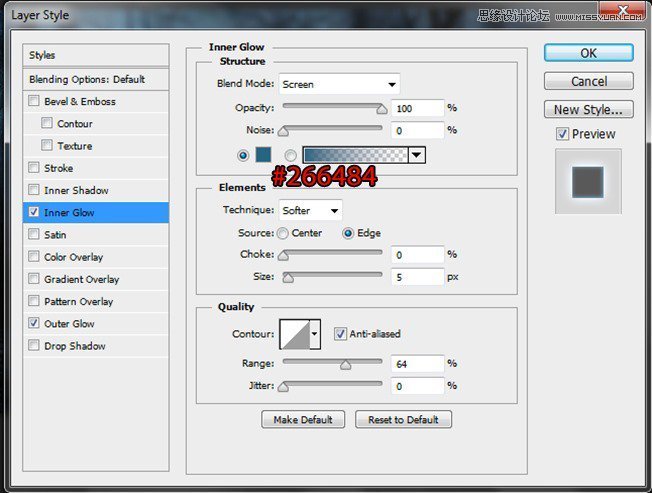Select Blending Options: Default in list

pyautogui.click(x=87, y=79)
